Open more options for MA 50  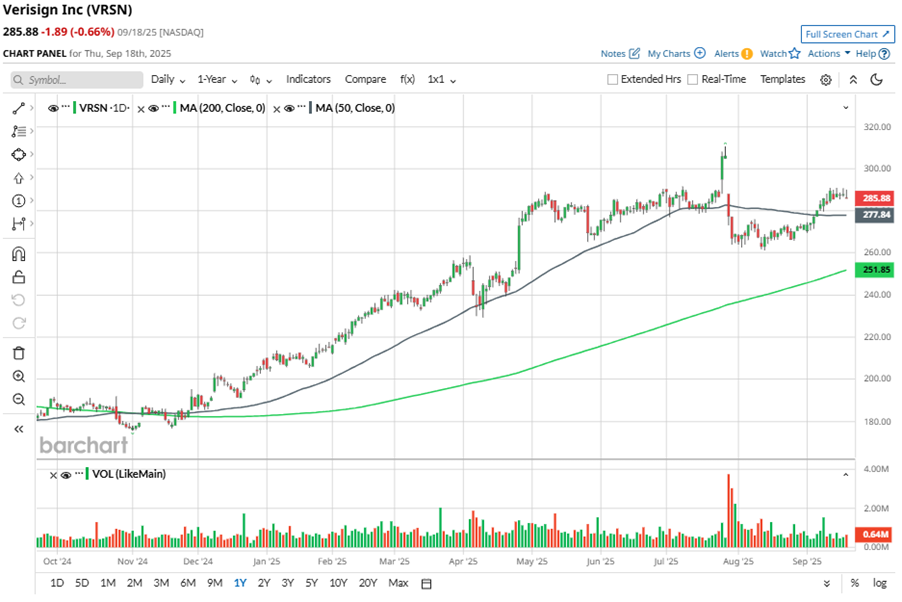[x=301, y=106]
